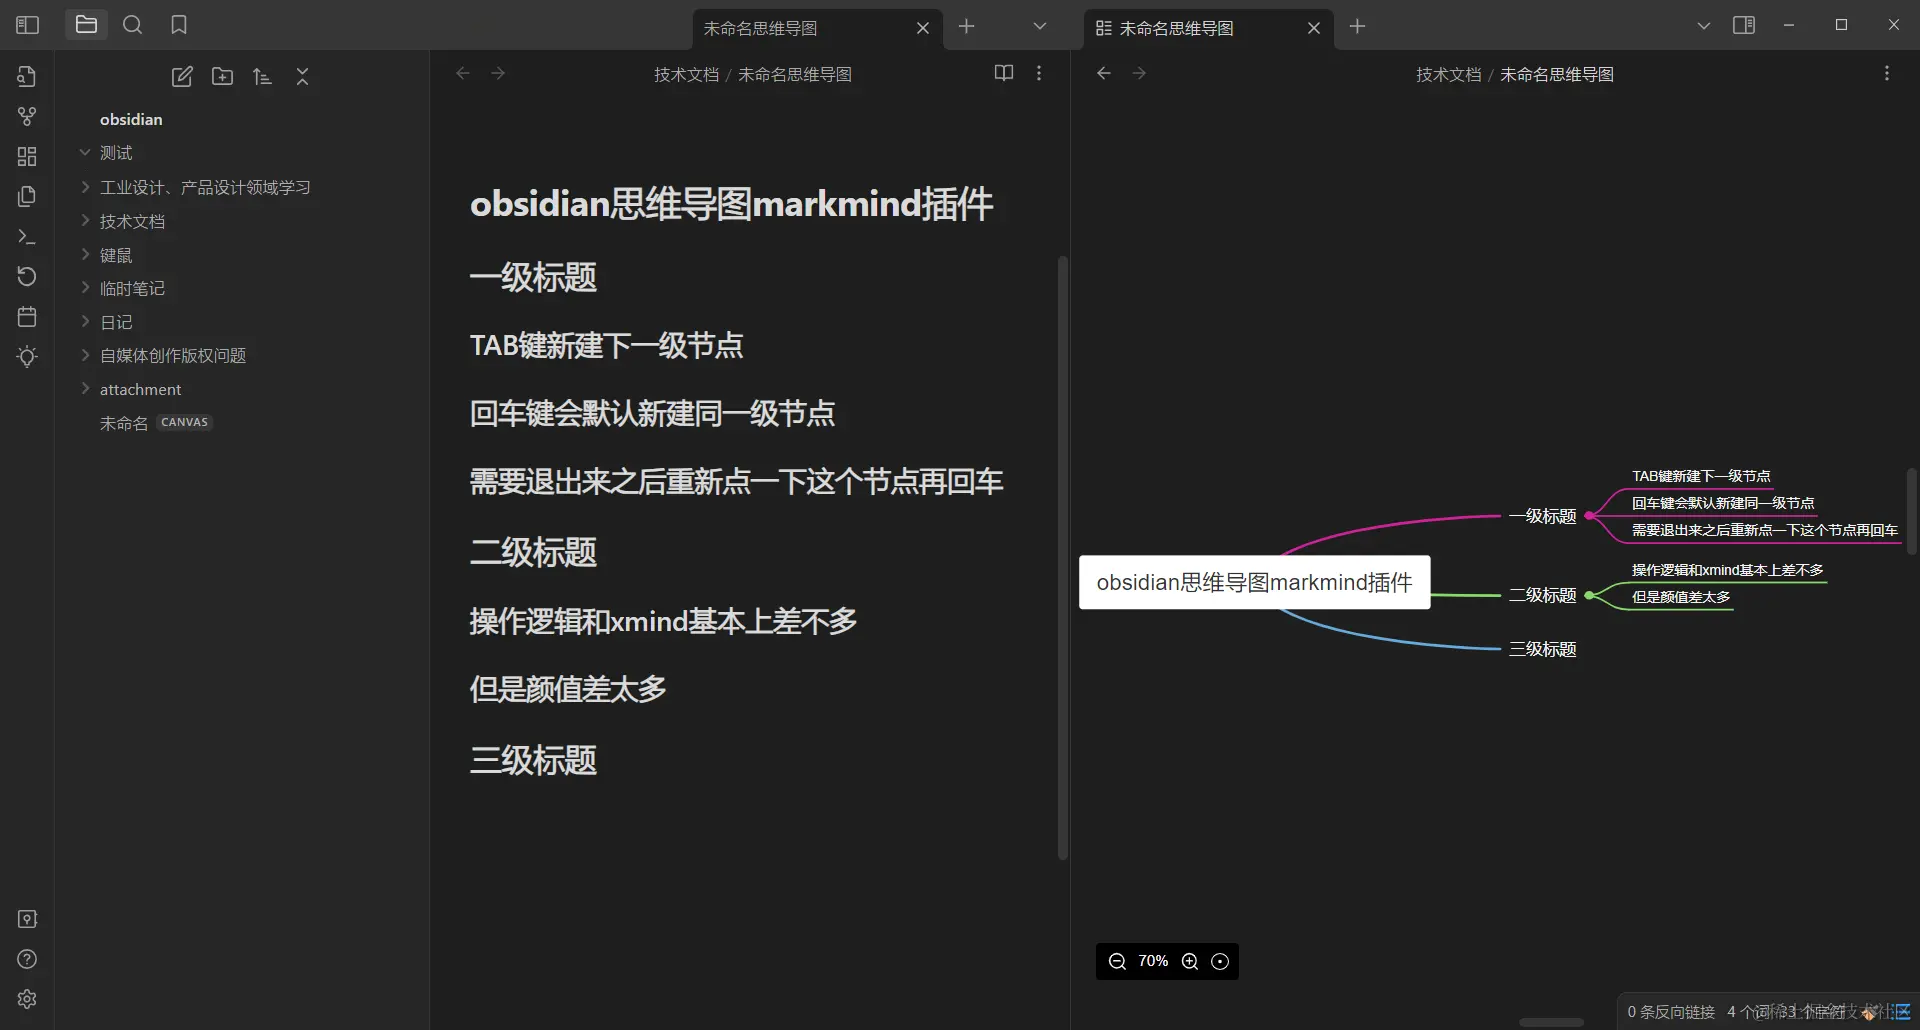Add new tab in right pane
The height and width of the screenshot is (1030, 1920).
1357,27
